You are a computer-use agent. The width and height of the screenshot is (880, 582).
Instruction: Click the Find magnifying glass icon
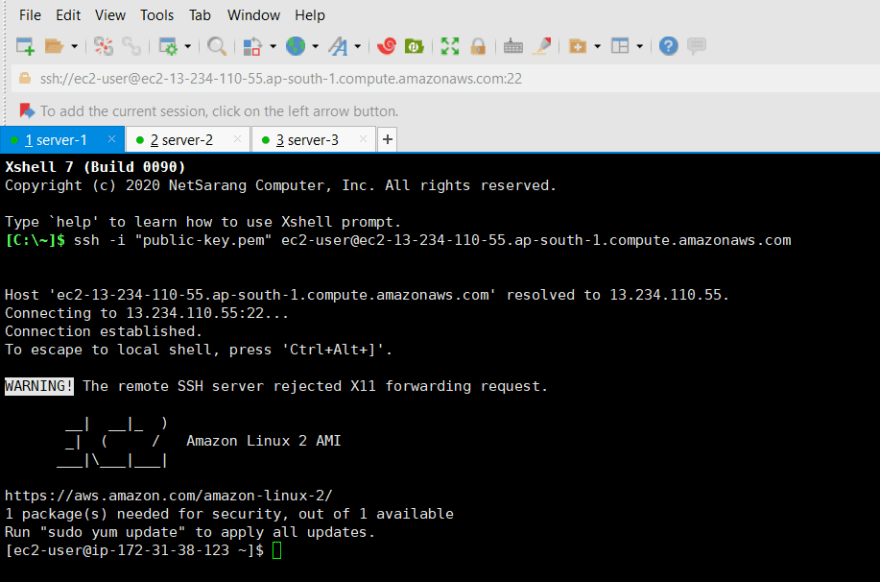click(217, 46)
